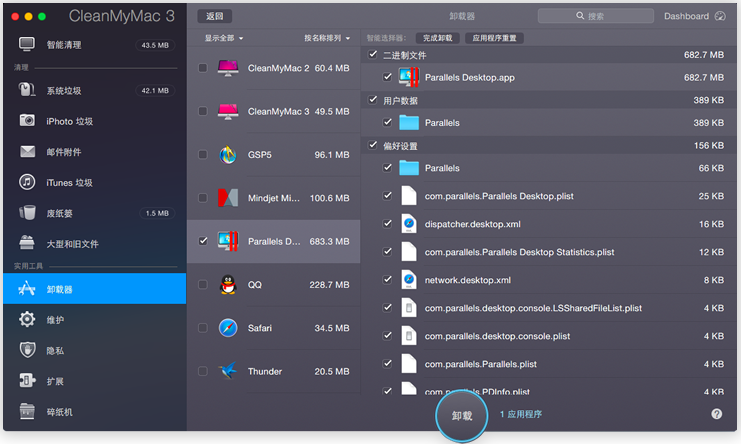Click com.parallels.Parallels Desktop Statistics.plist file name
This screenshot has height=444, width=741.
[x=519, y=252]
